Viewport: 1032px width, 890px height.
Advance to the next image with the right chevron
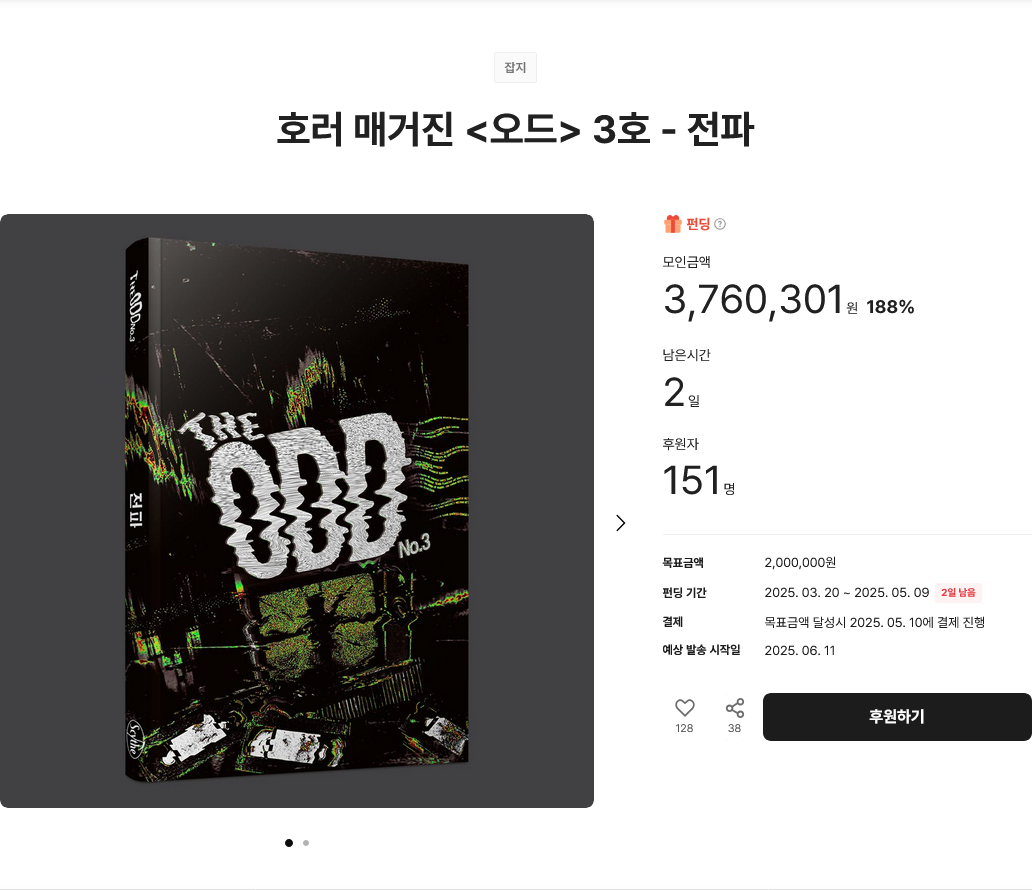[x=620, y=523]
